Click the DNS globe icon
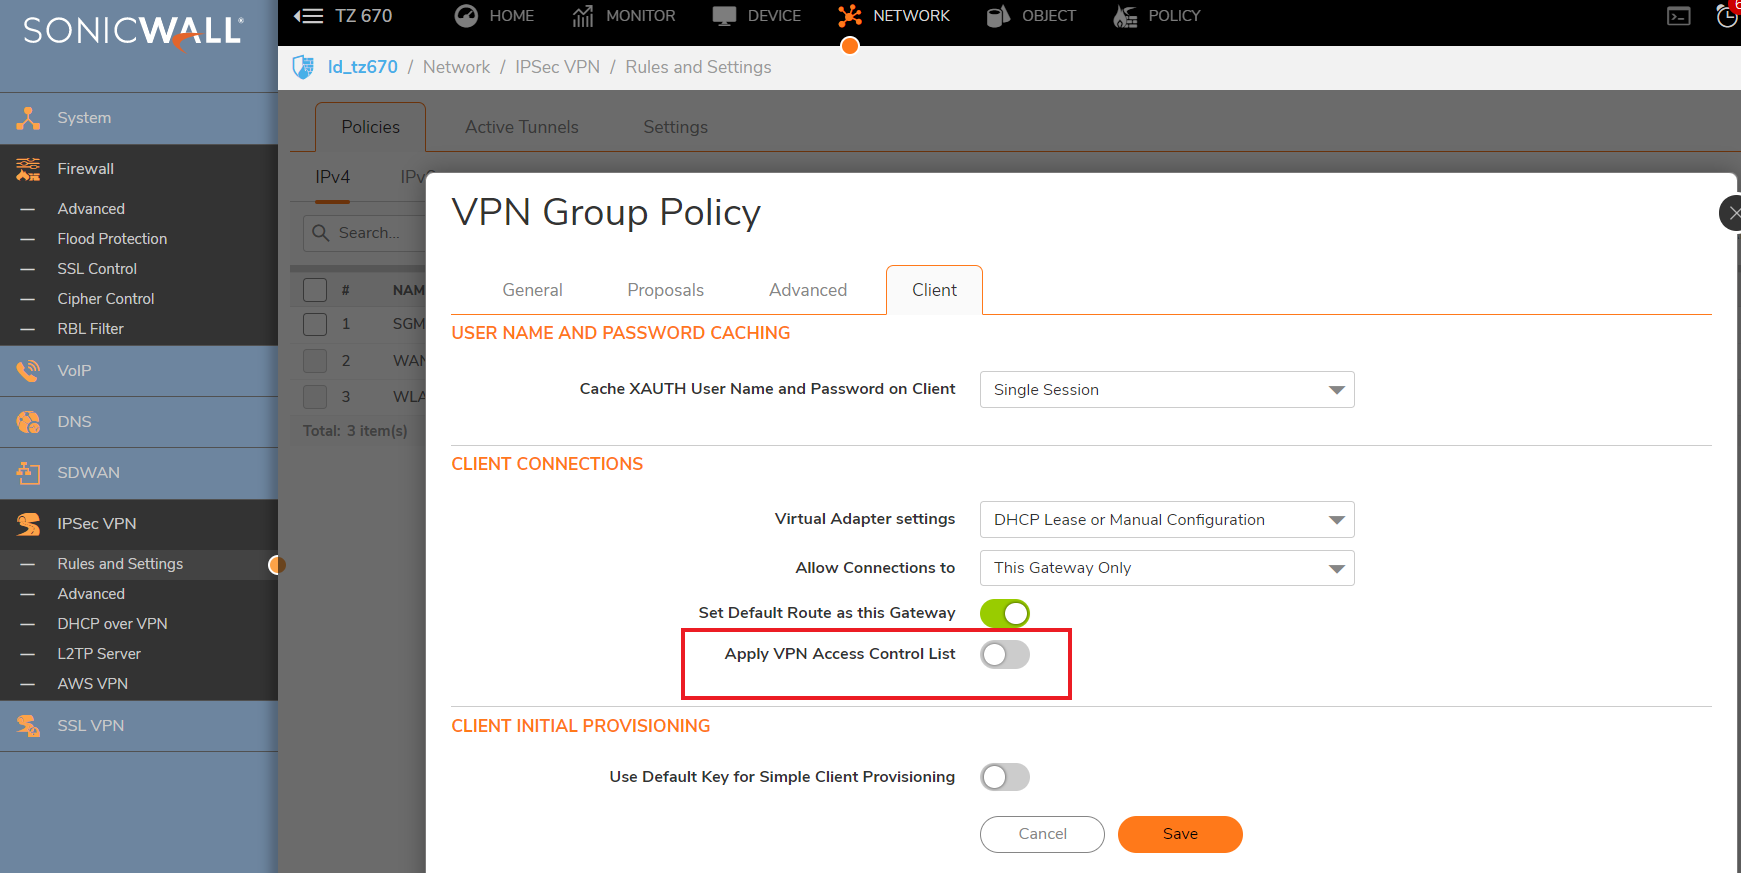Screen dimensions: 1741x873 tap(28, 422)
